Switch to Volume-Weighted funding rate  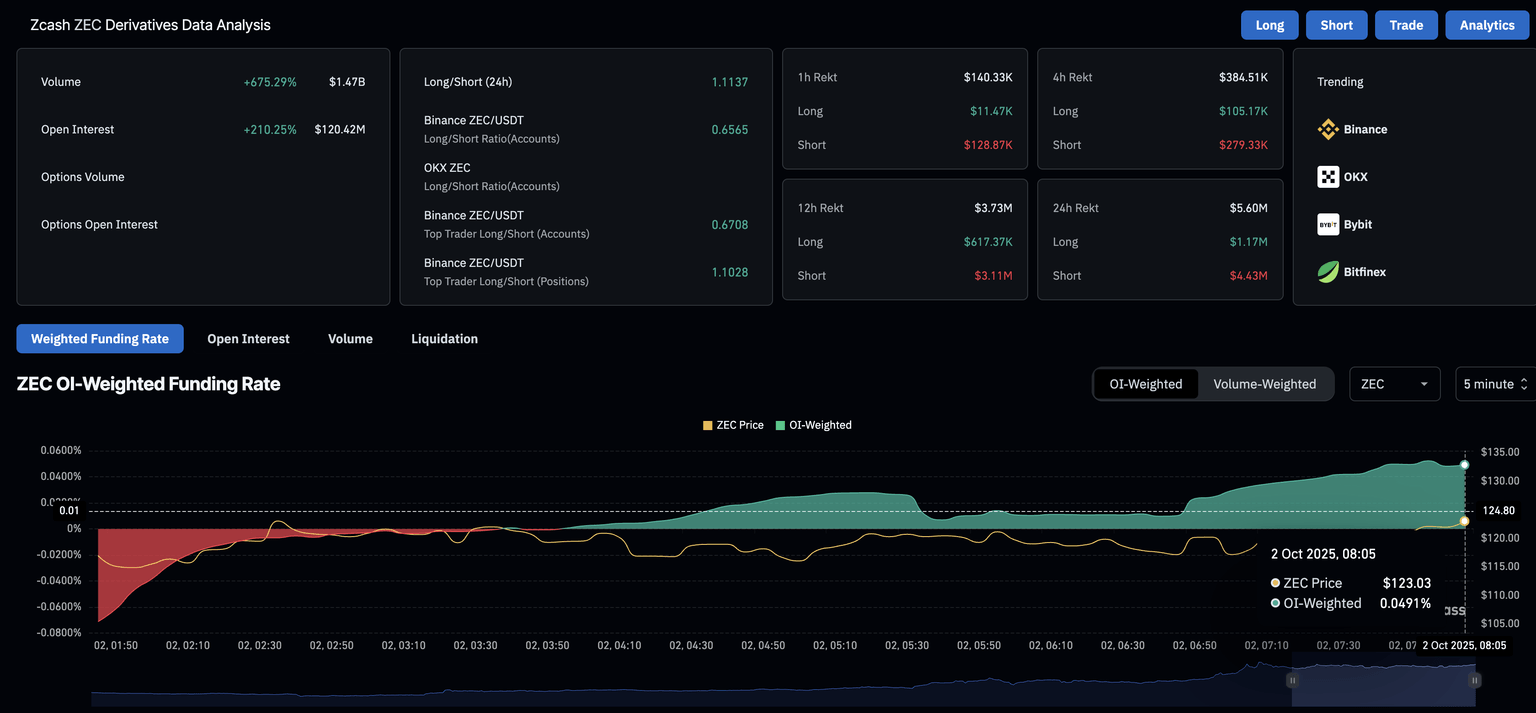(1264, 384)
